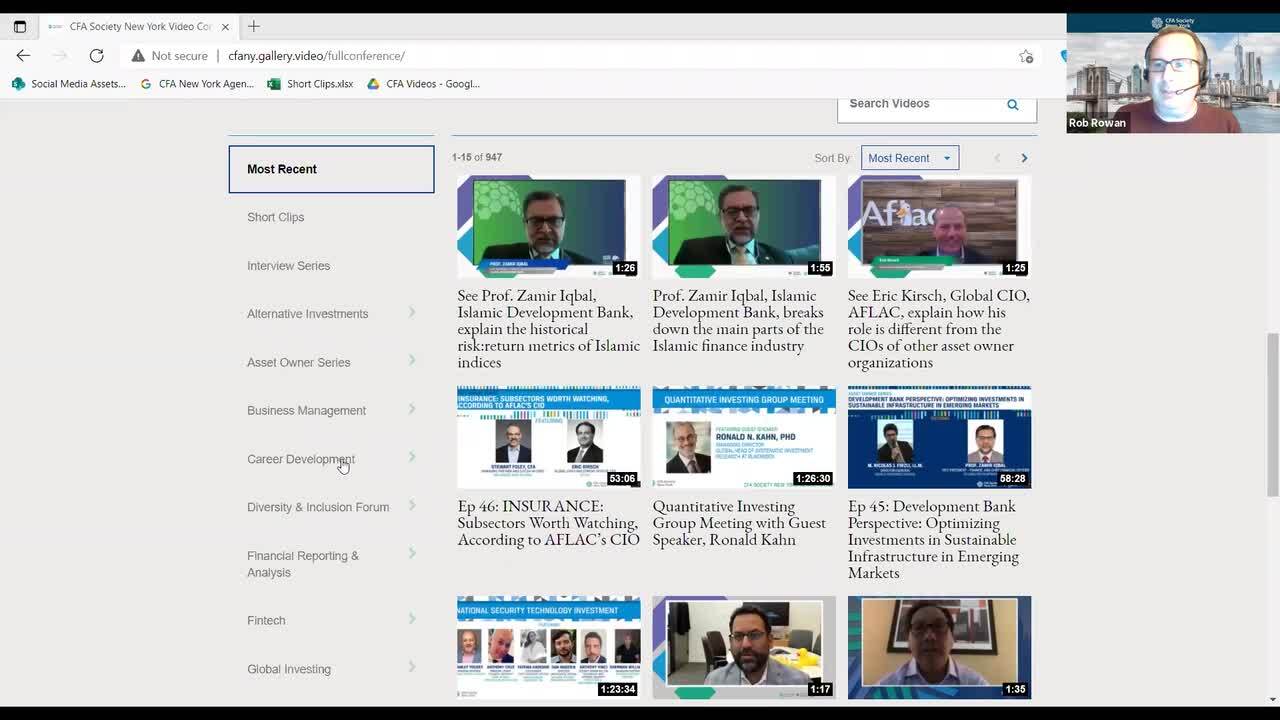Image resolution: width=1280 pixels, height=720 pixels.
Task: Open the tab actions menu icon
Action: coord(19,27)
